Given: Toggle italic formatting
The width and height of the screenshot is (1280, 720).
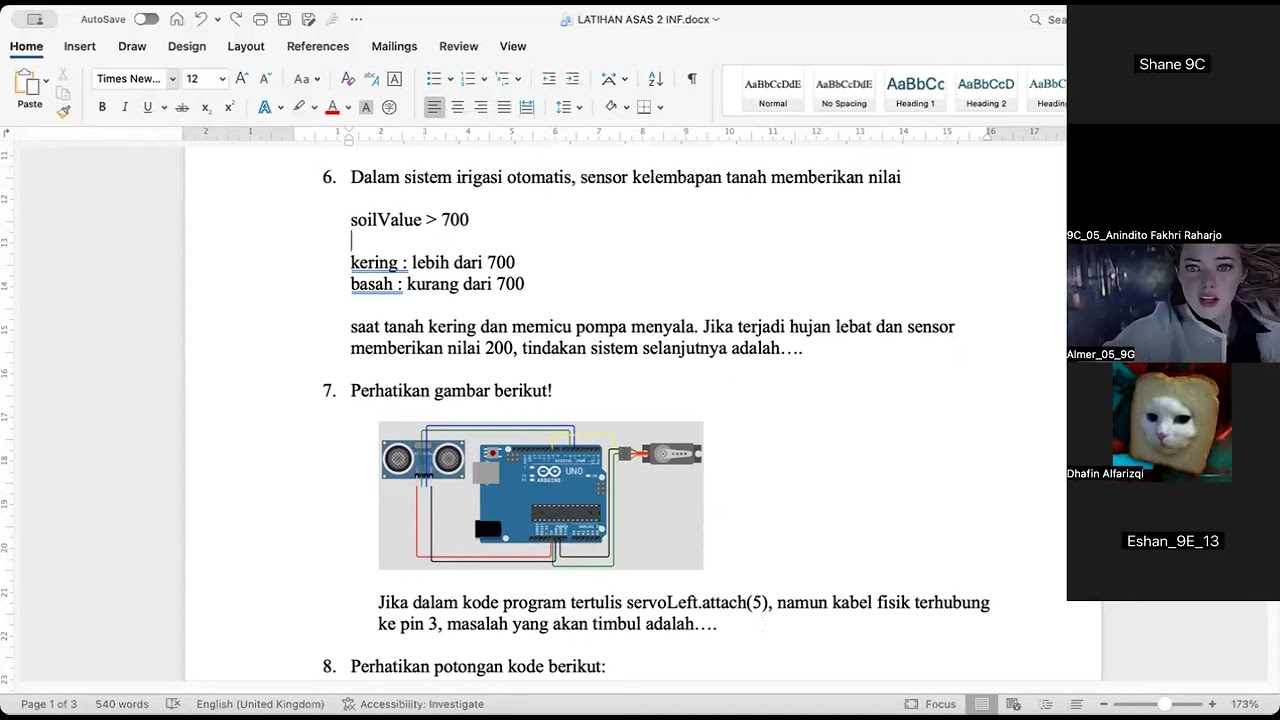Looking at the screenshot, I should tap(125, 107).
